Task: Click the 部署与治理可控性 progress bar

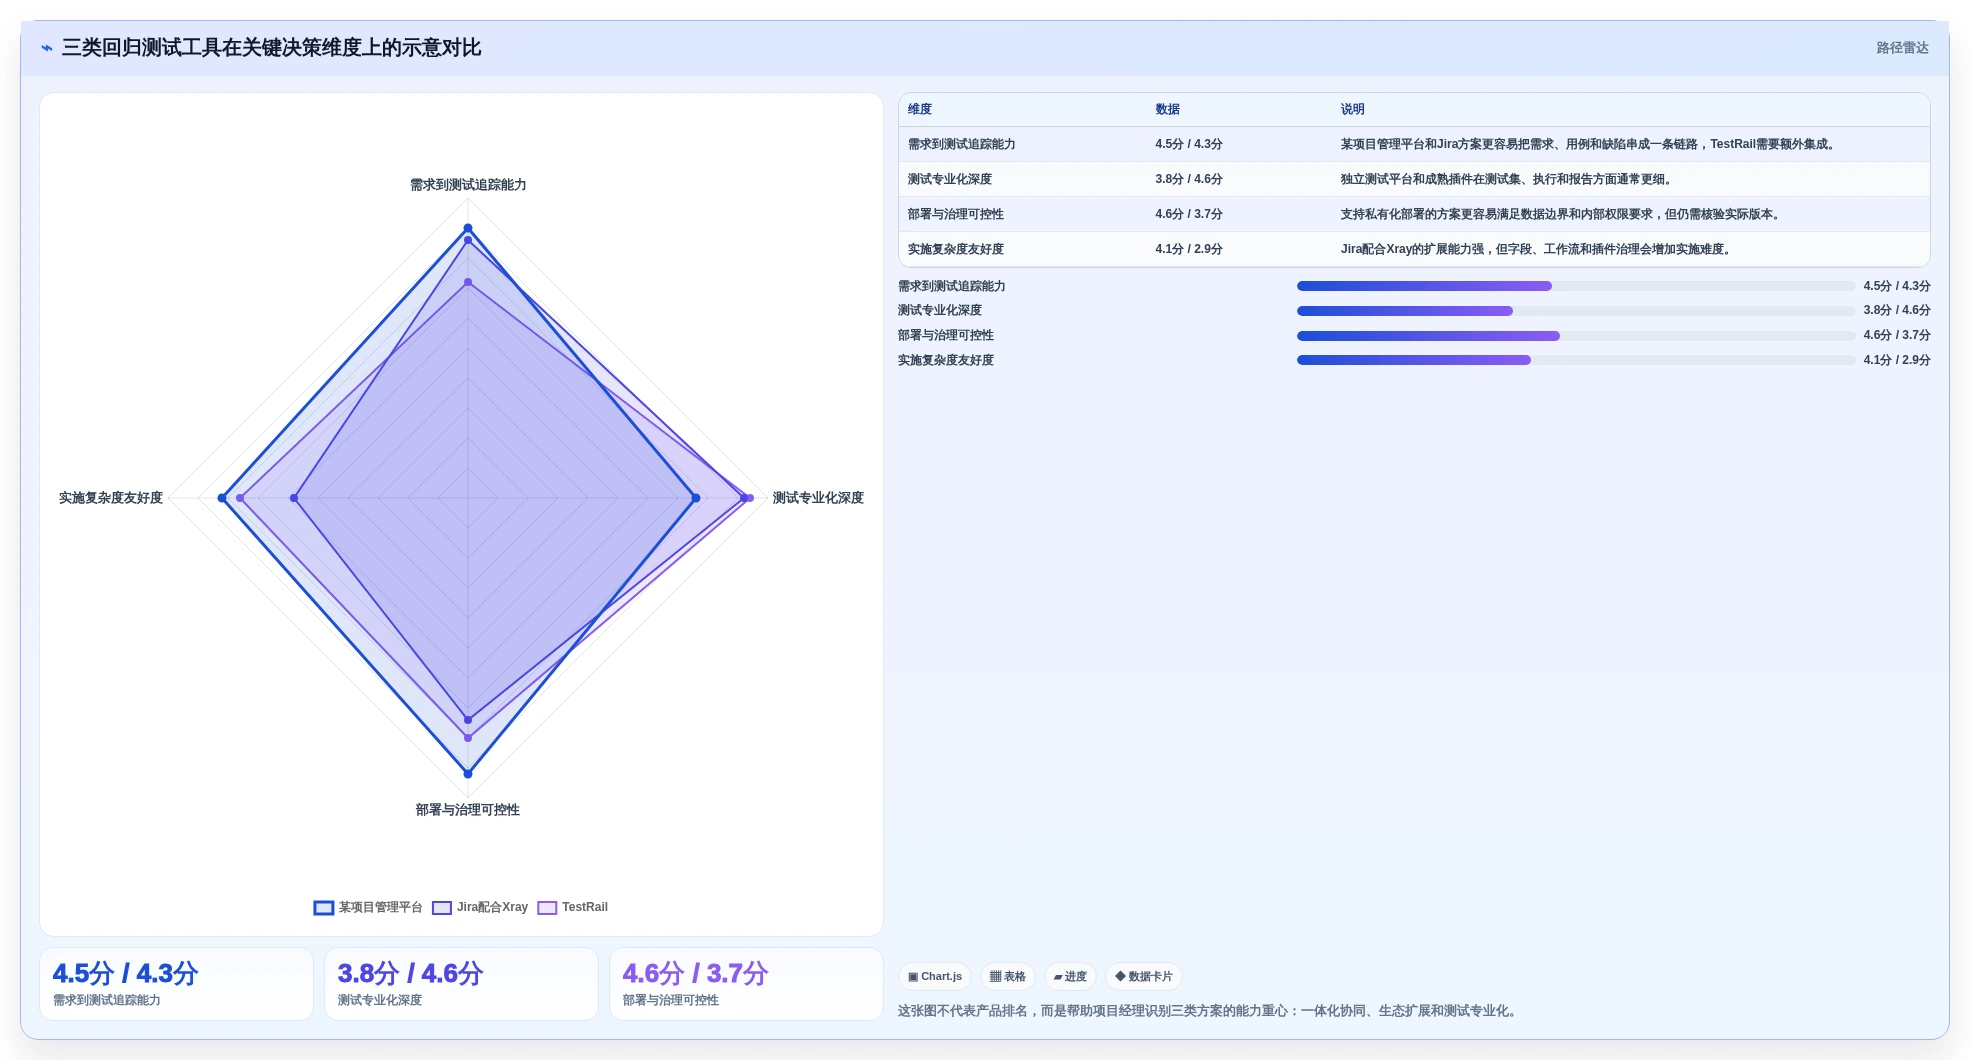Action: click(x=1576, y=336)
